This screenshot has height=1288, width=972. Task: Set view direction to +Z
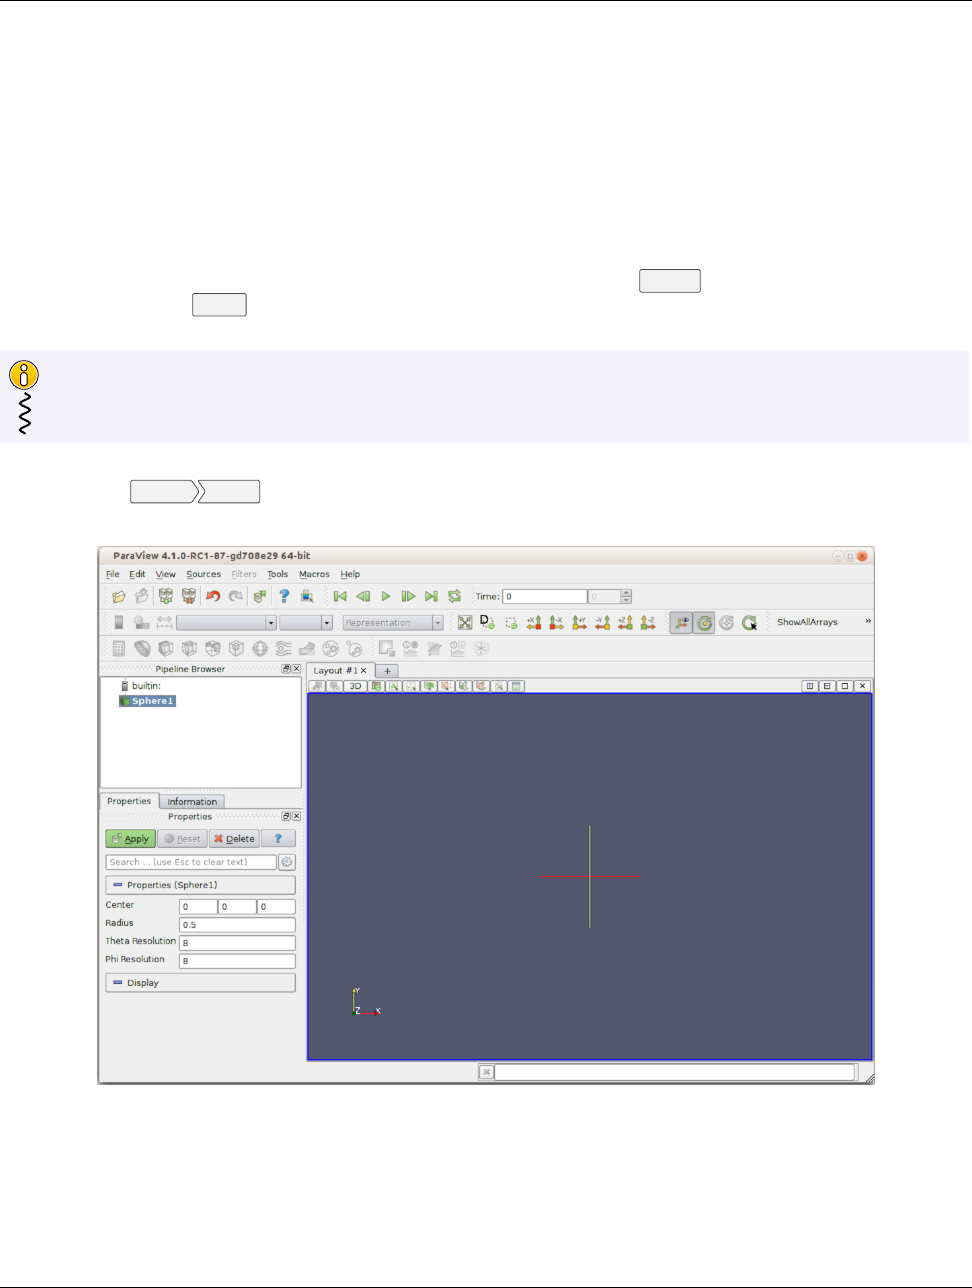(x=626, y=623)
